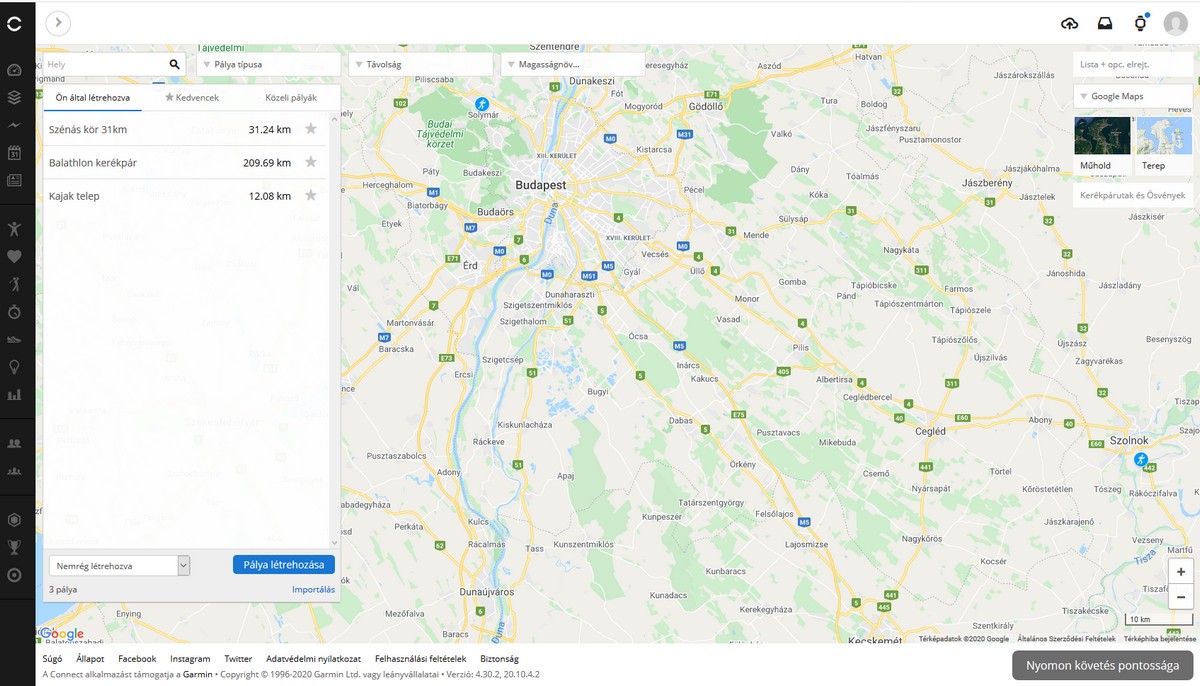Image resolution: width=1200 pixels, height=686 pixels.
Task: Open the Nemrég létrehozva sort dropdown
Action: click(x=119, y=566)
